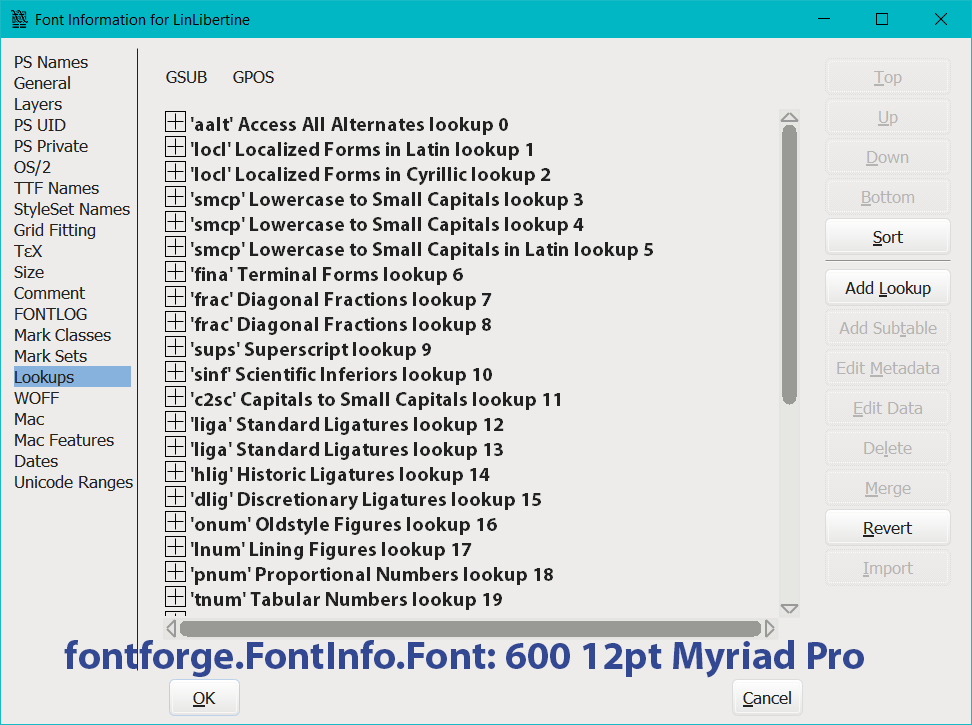Select the Unicode Ranges section
The width and height of the screenshot is (972, 725).
(x=73, y=482)
